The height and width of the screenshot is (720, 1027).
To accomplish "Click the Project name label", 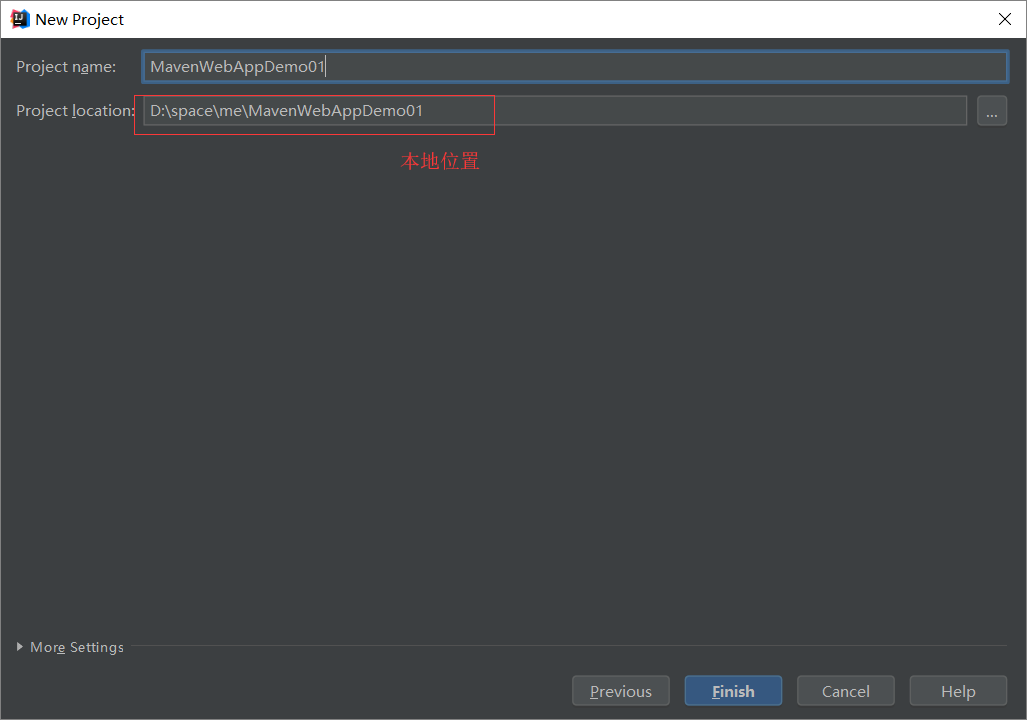I will 66,66.
